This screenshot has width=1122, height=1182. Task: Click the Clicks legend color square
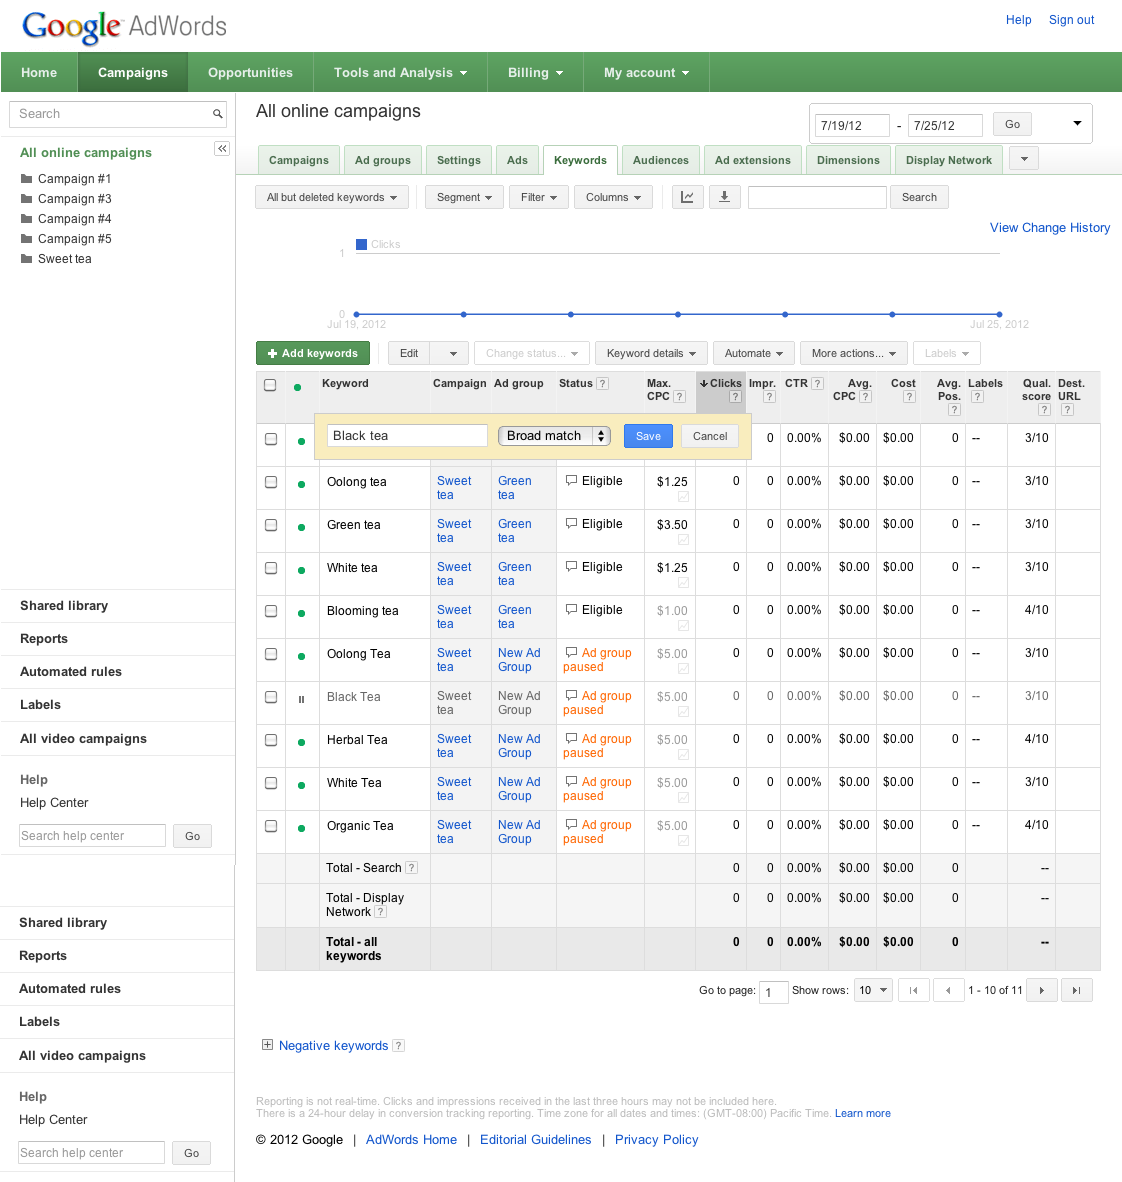(x=361, y=244)
